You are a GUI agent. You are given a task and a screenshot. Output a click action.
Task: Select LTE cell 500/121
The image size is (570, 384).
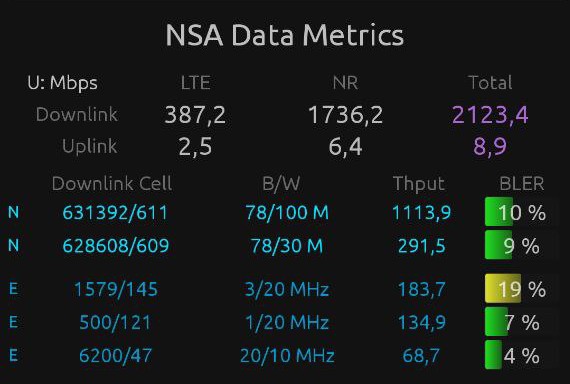tap(115, 323)
